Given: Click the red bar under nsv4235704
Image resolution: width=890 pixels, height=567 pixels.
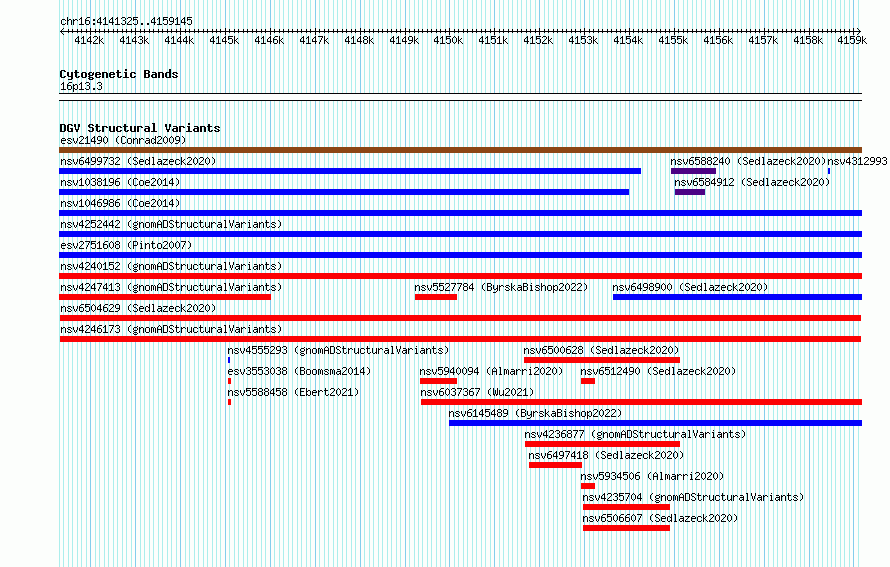Looking at the screenshot, I should click(x=626, y=507).
